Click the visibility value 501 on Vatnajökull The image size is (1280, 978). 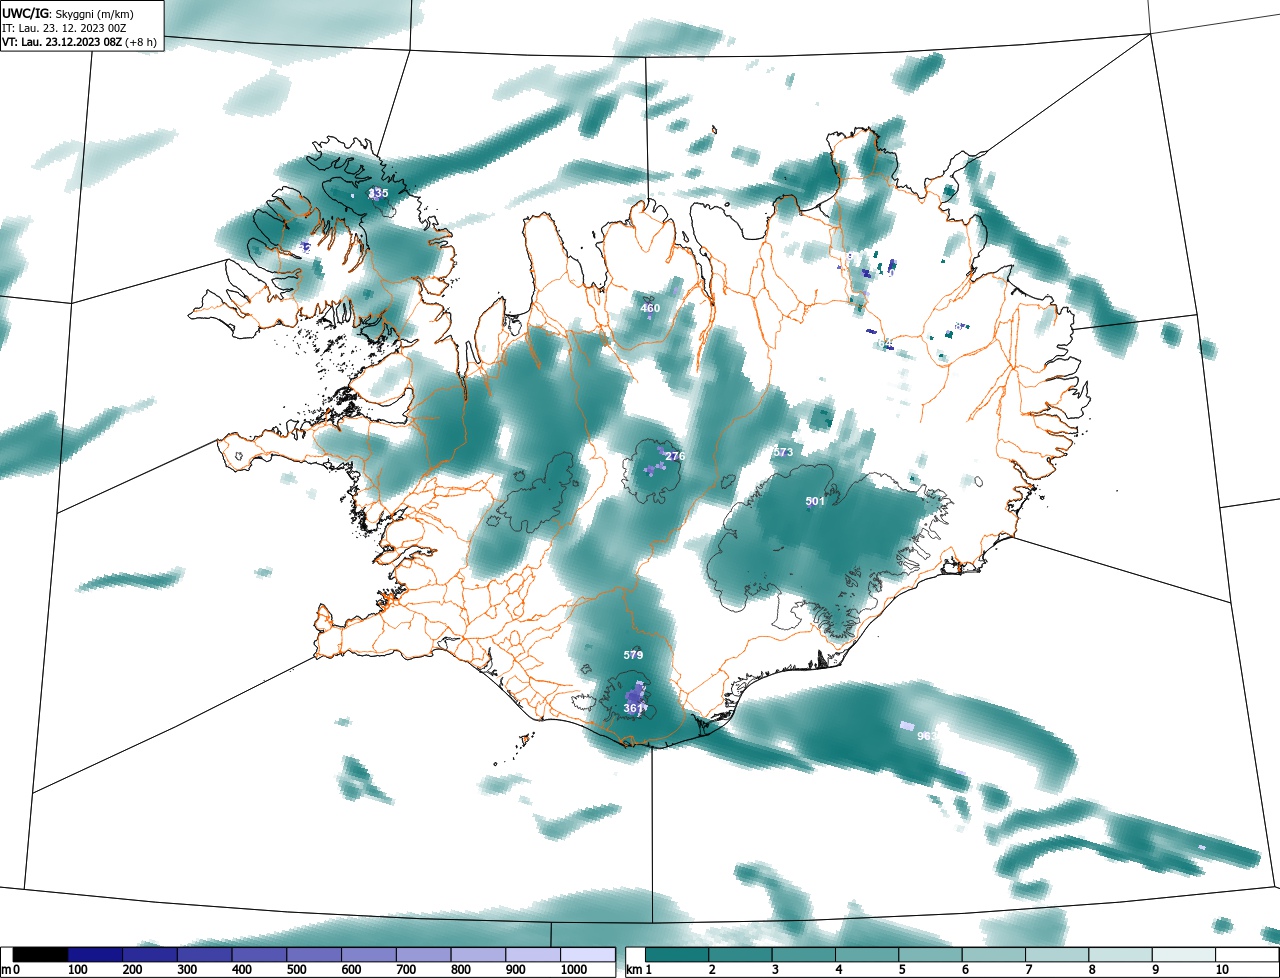click(815, 501)
